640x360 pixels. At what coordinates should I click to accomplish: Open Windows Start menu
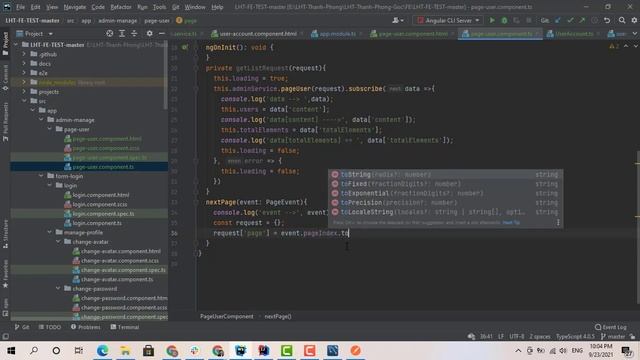click(x=11, y=351)
